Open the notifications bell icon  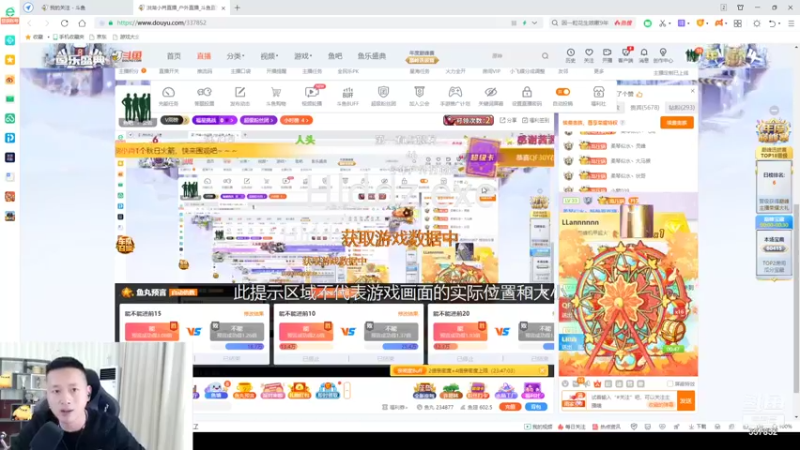click(644, 55)
